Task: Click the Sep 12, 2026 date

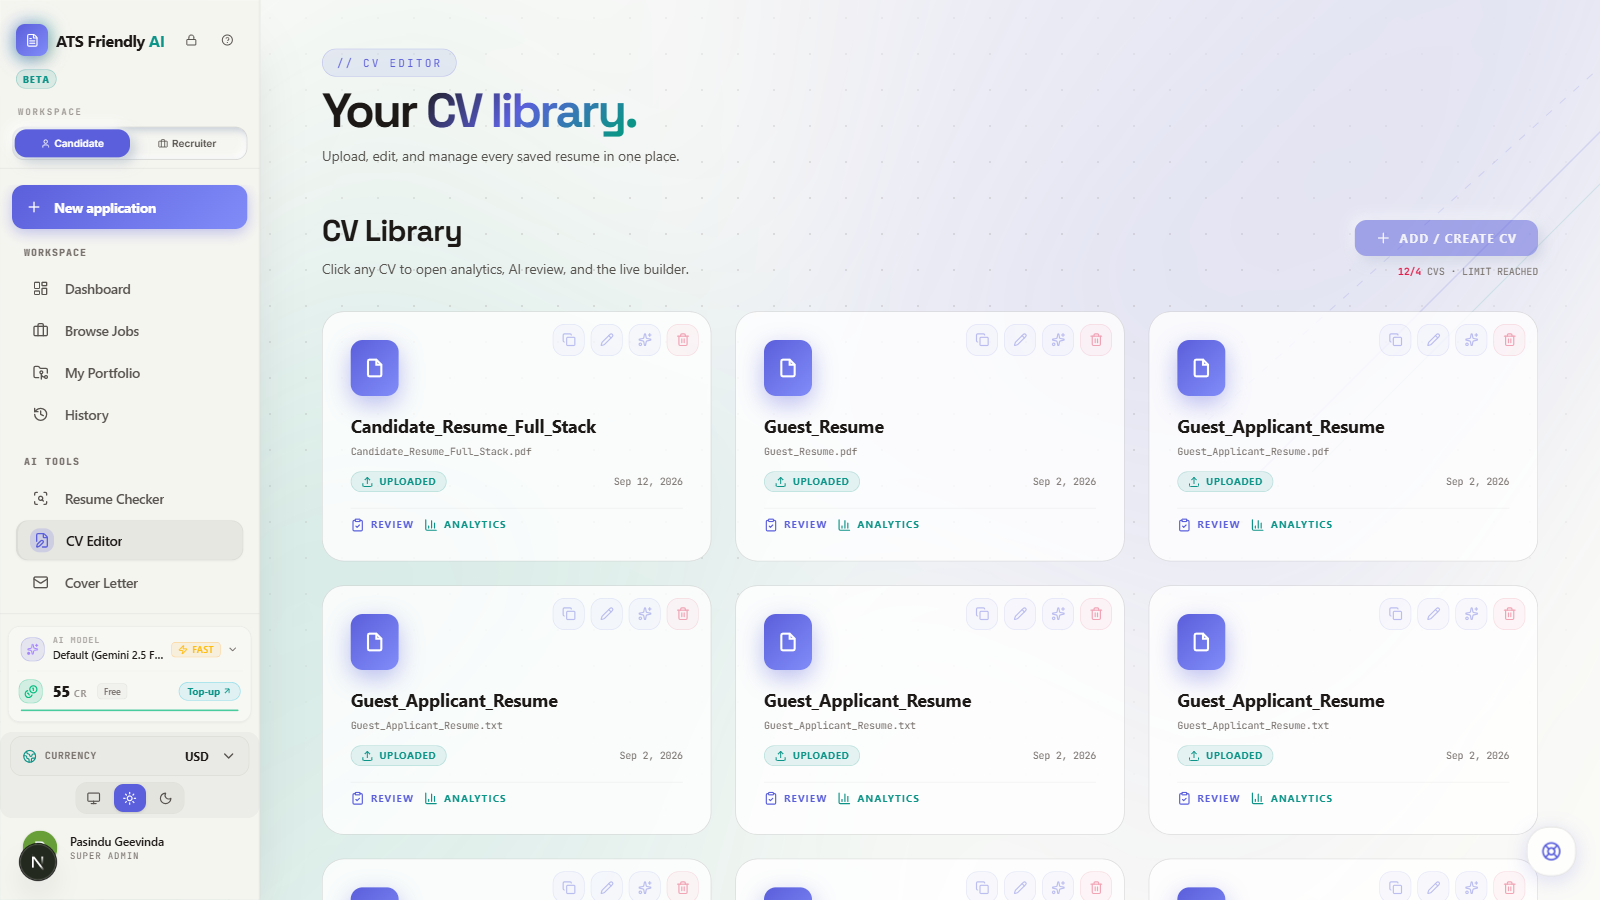Action: 648,482
